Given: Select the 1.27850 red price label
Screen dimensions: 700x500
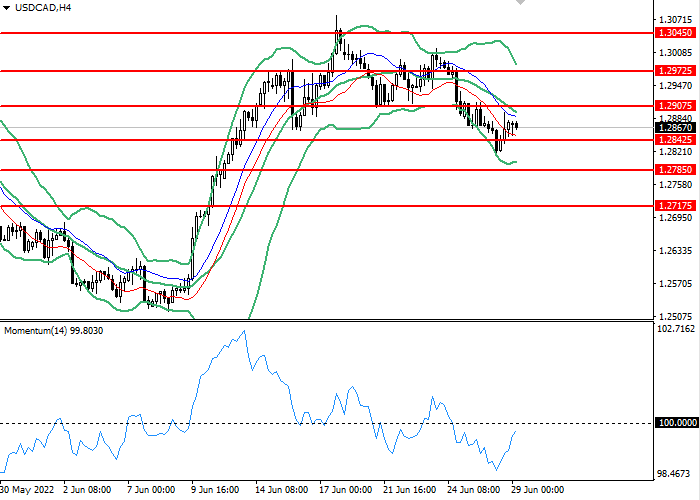Looking at the screenshot, I should [x=675, y=171].
